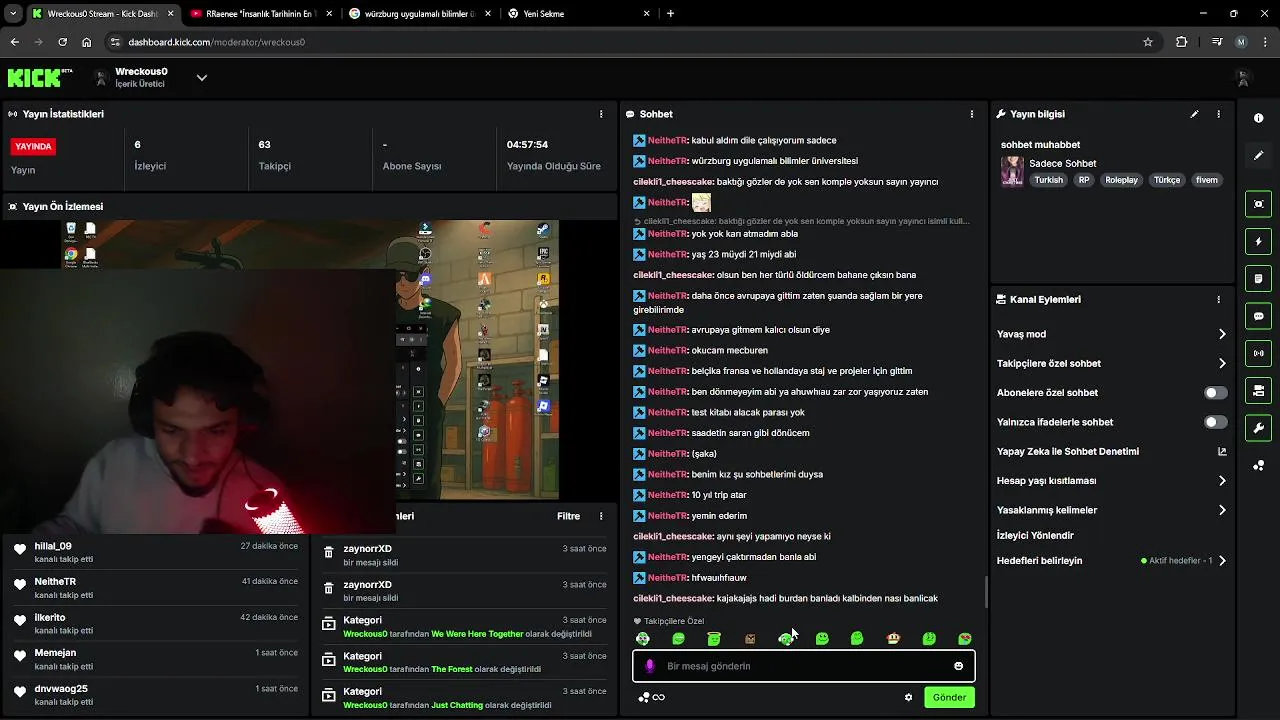Image resolution: width=1280 pixels, height=720 pixels.
Task: Open emoji picker in message box
Action: 958,666
